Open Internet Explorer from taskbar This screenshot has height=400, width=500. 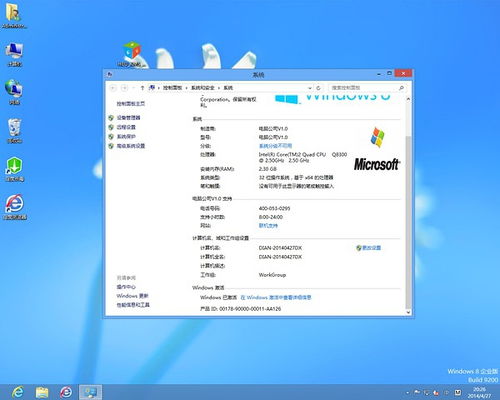18,392
